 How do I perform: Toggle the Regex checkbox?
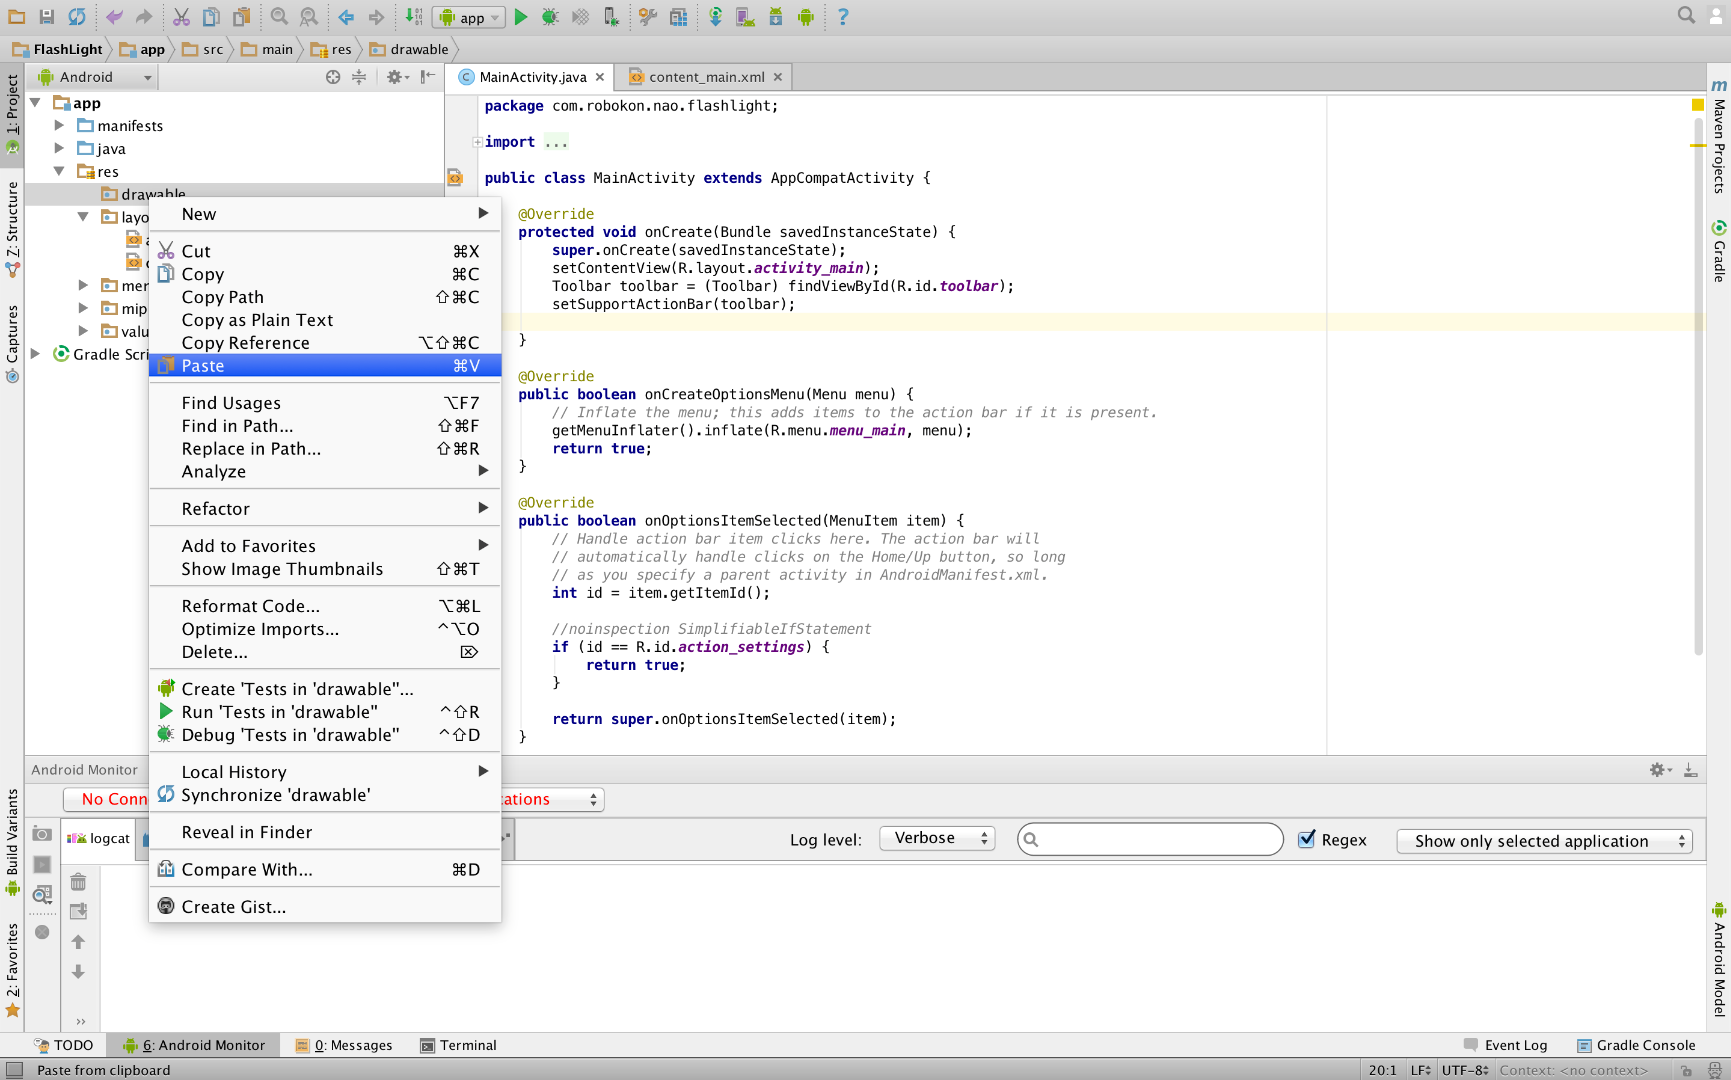coord(1306,840)
